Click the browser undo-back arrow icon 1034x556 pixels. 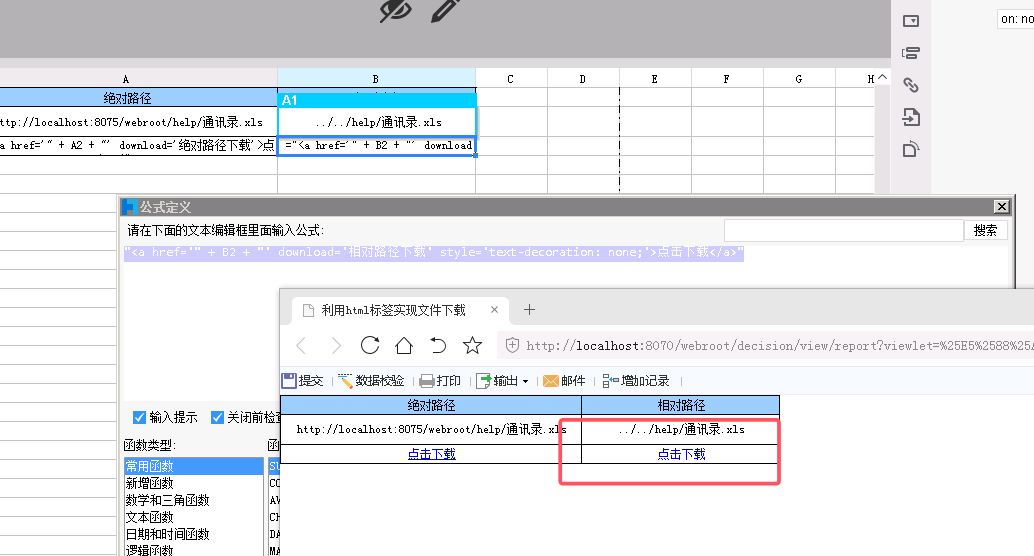438,345
